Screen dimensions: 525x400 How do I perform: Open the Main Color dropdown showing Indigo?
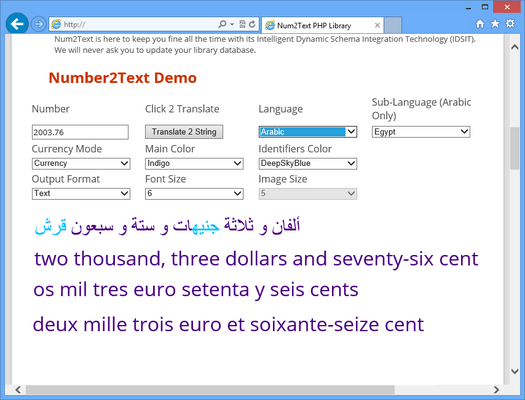[194, 164]
